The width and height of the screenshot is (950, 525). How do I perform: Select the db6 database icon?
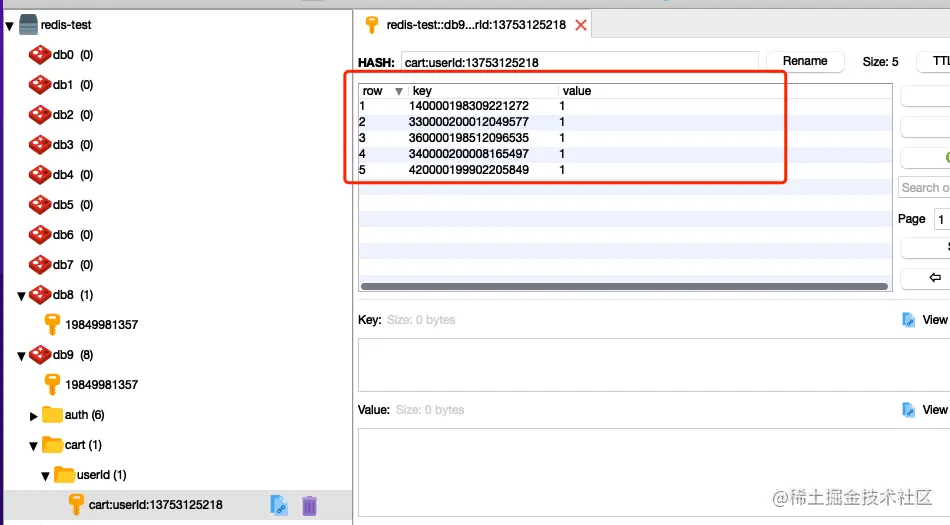coord(39,234)
